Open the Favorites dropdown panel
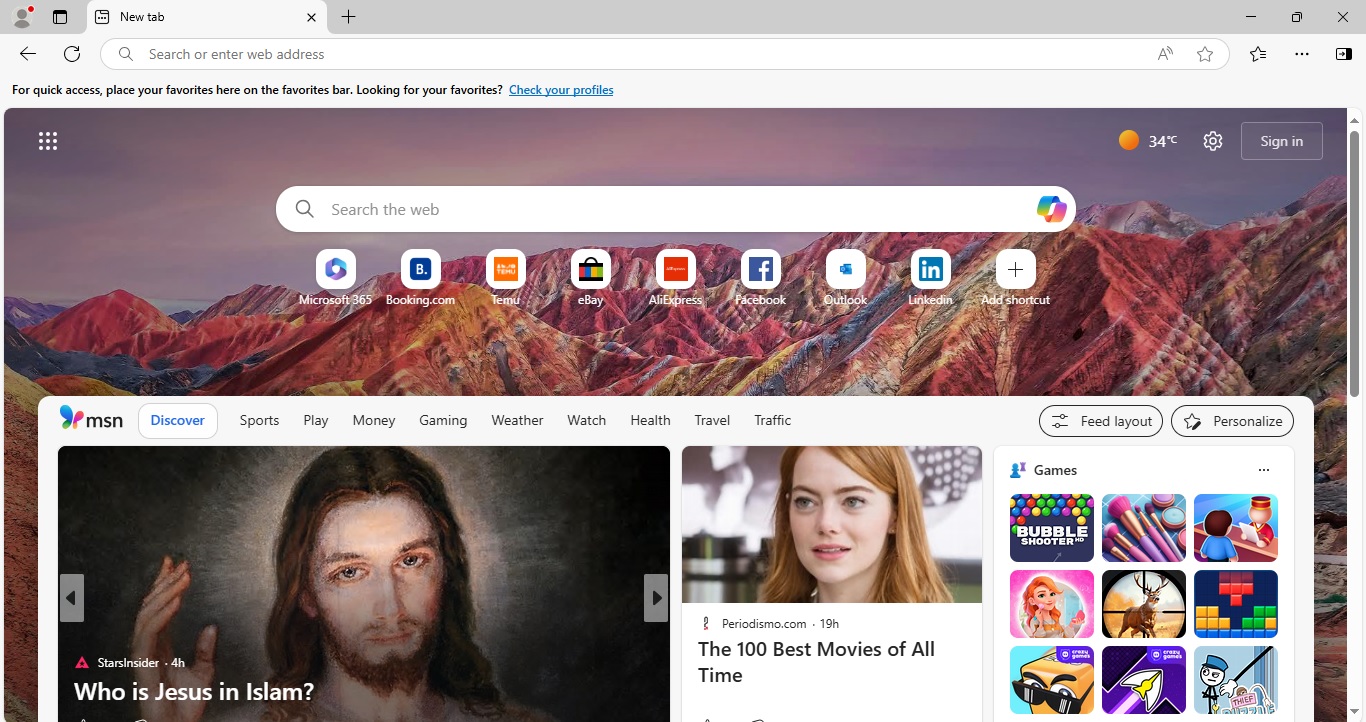Viewport: 1366px width, 722px height. [x=1258, y=54]
